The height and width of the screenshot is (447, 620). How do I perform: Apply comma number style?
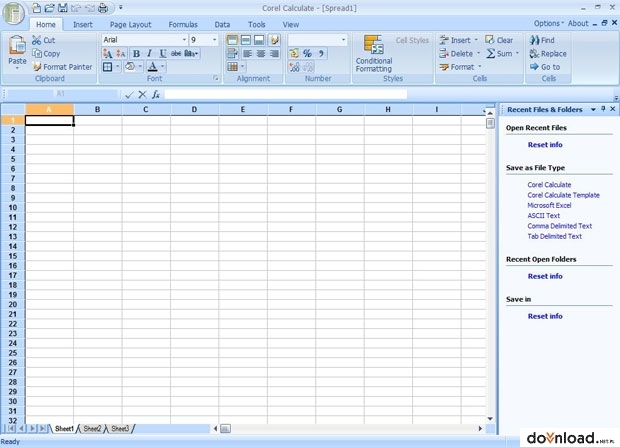point(321,53)
